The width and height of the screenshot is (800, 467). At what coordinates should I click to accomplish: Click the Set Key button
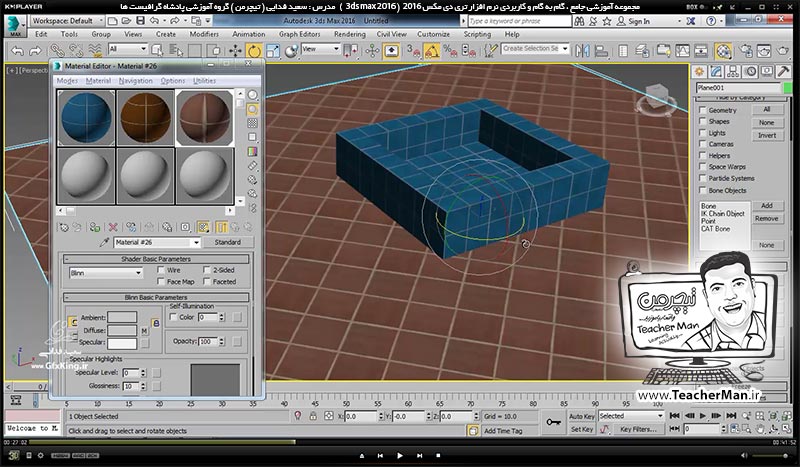(x=582, y=429)
